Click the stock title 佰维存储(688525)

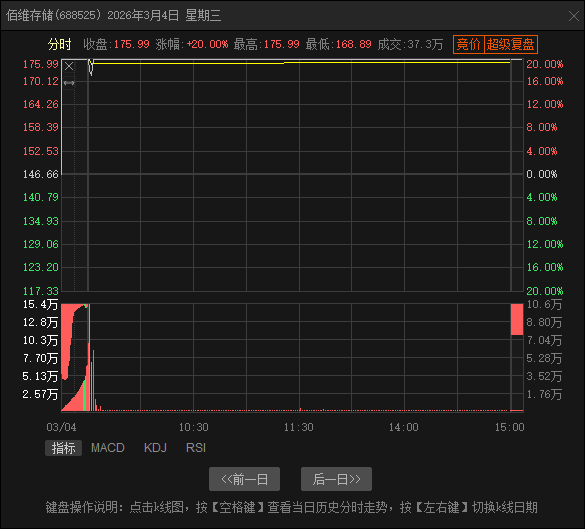point(54,16)
